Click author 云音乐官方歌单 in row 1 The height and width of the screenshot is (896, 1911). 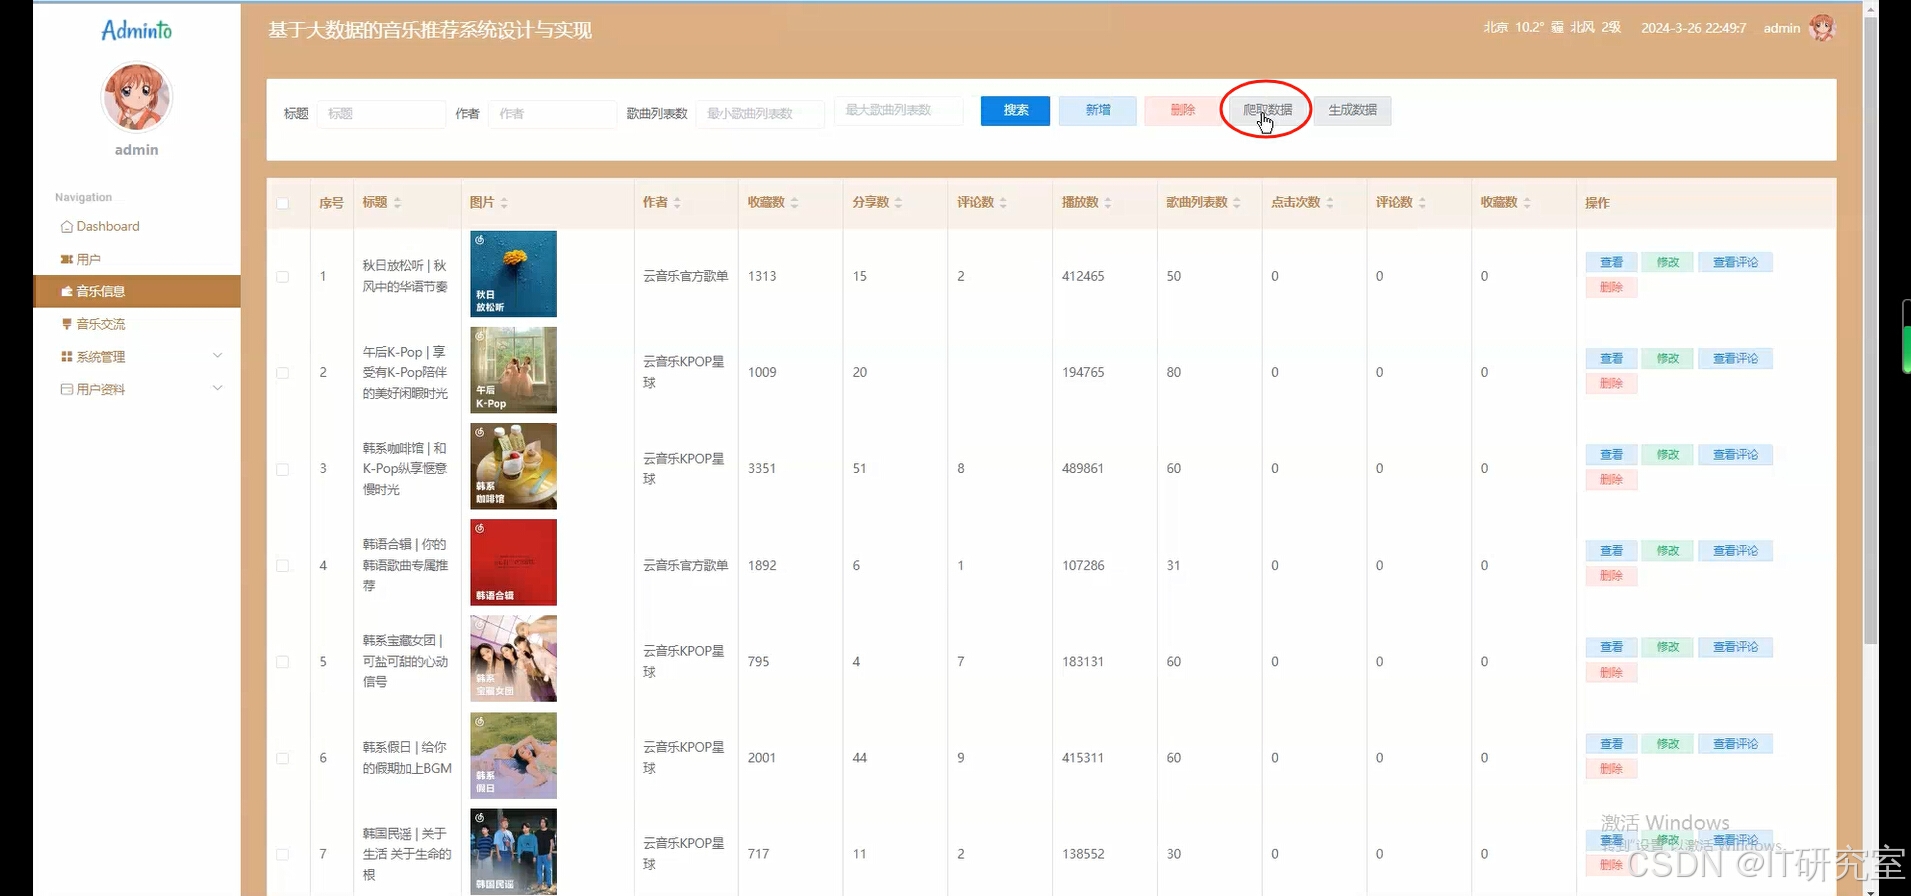685,276
